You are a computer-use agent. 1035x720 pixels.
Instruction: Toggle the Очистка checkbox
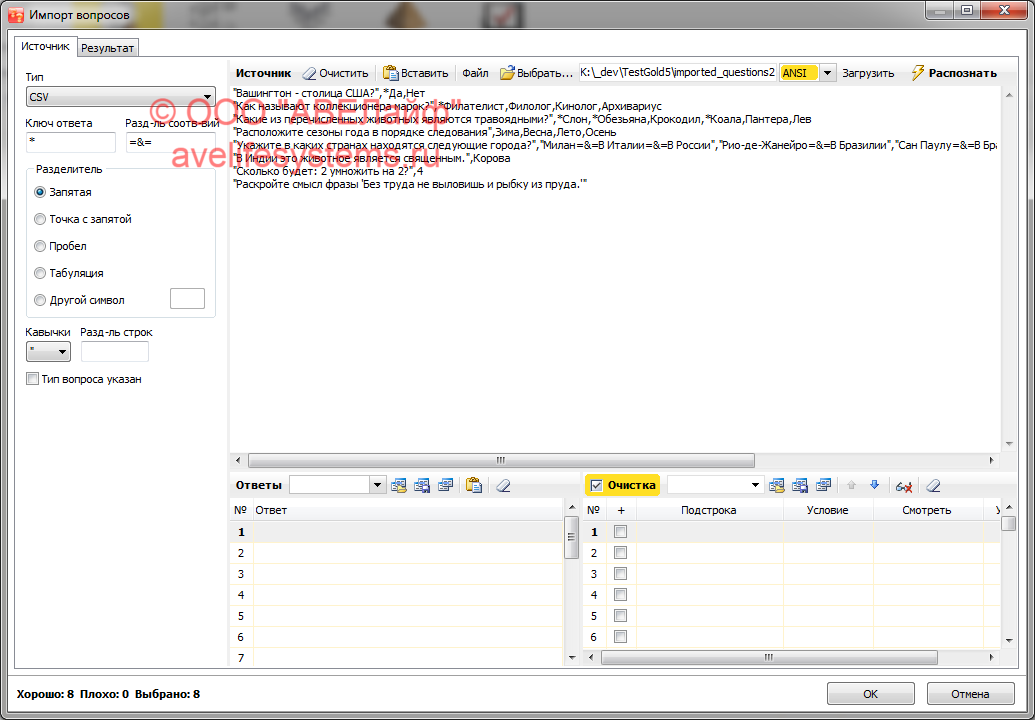[x=596, y=485]
